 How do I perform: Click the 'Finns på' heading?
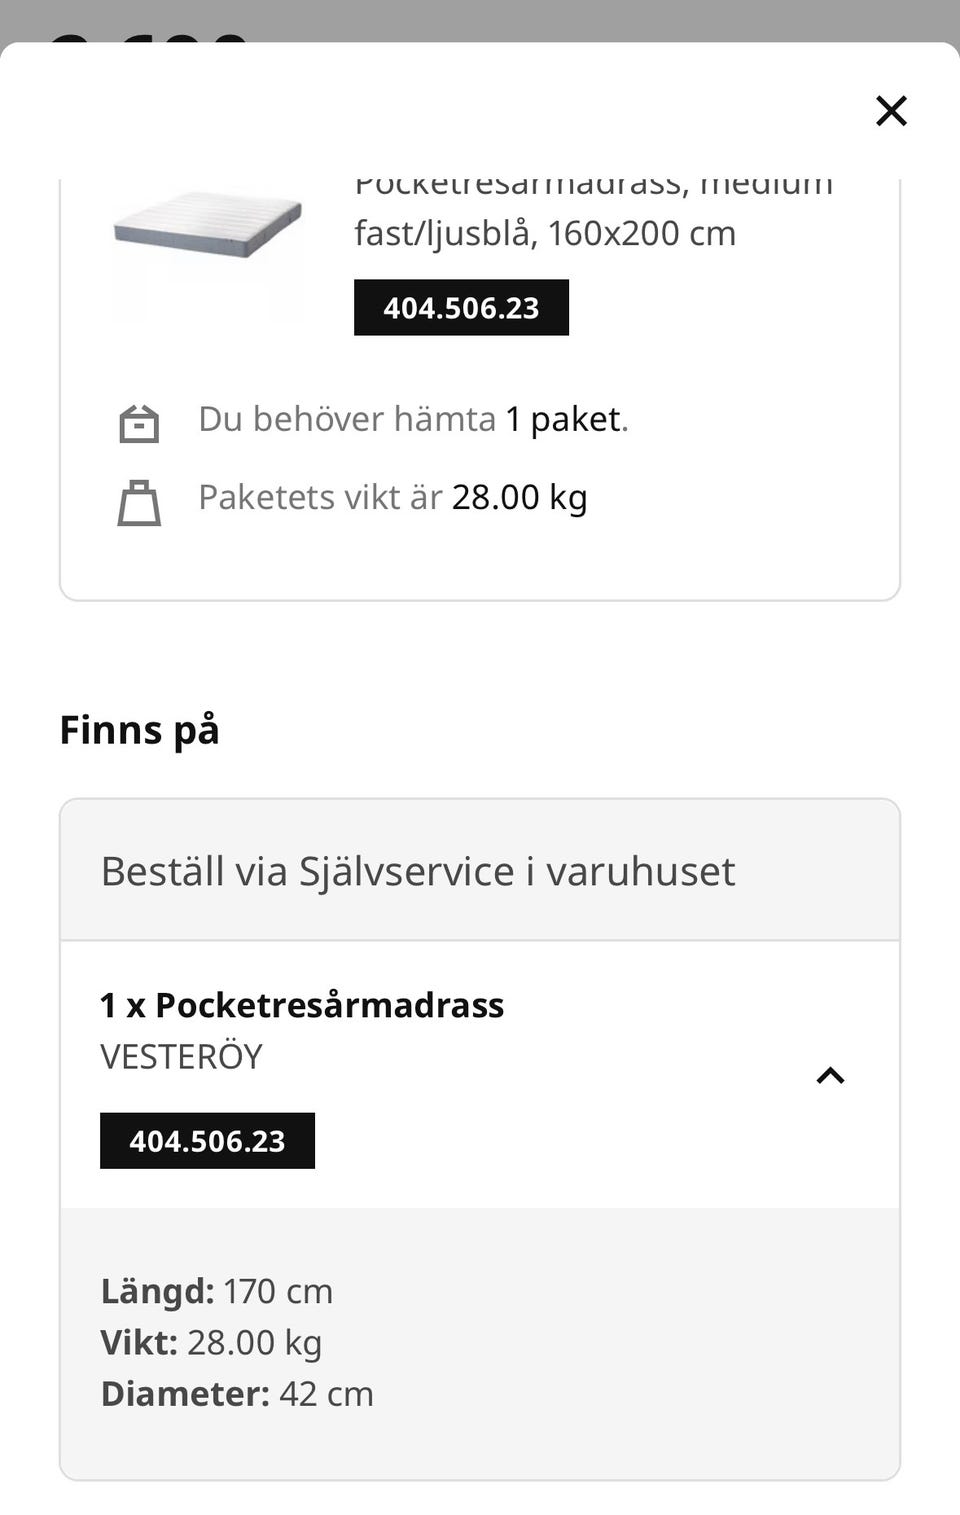coord(139,729)
